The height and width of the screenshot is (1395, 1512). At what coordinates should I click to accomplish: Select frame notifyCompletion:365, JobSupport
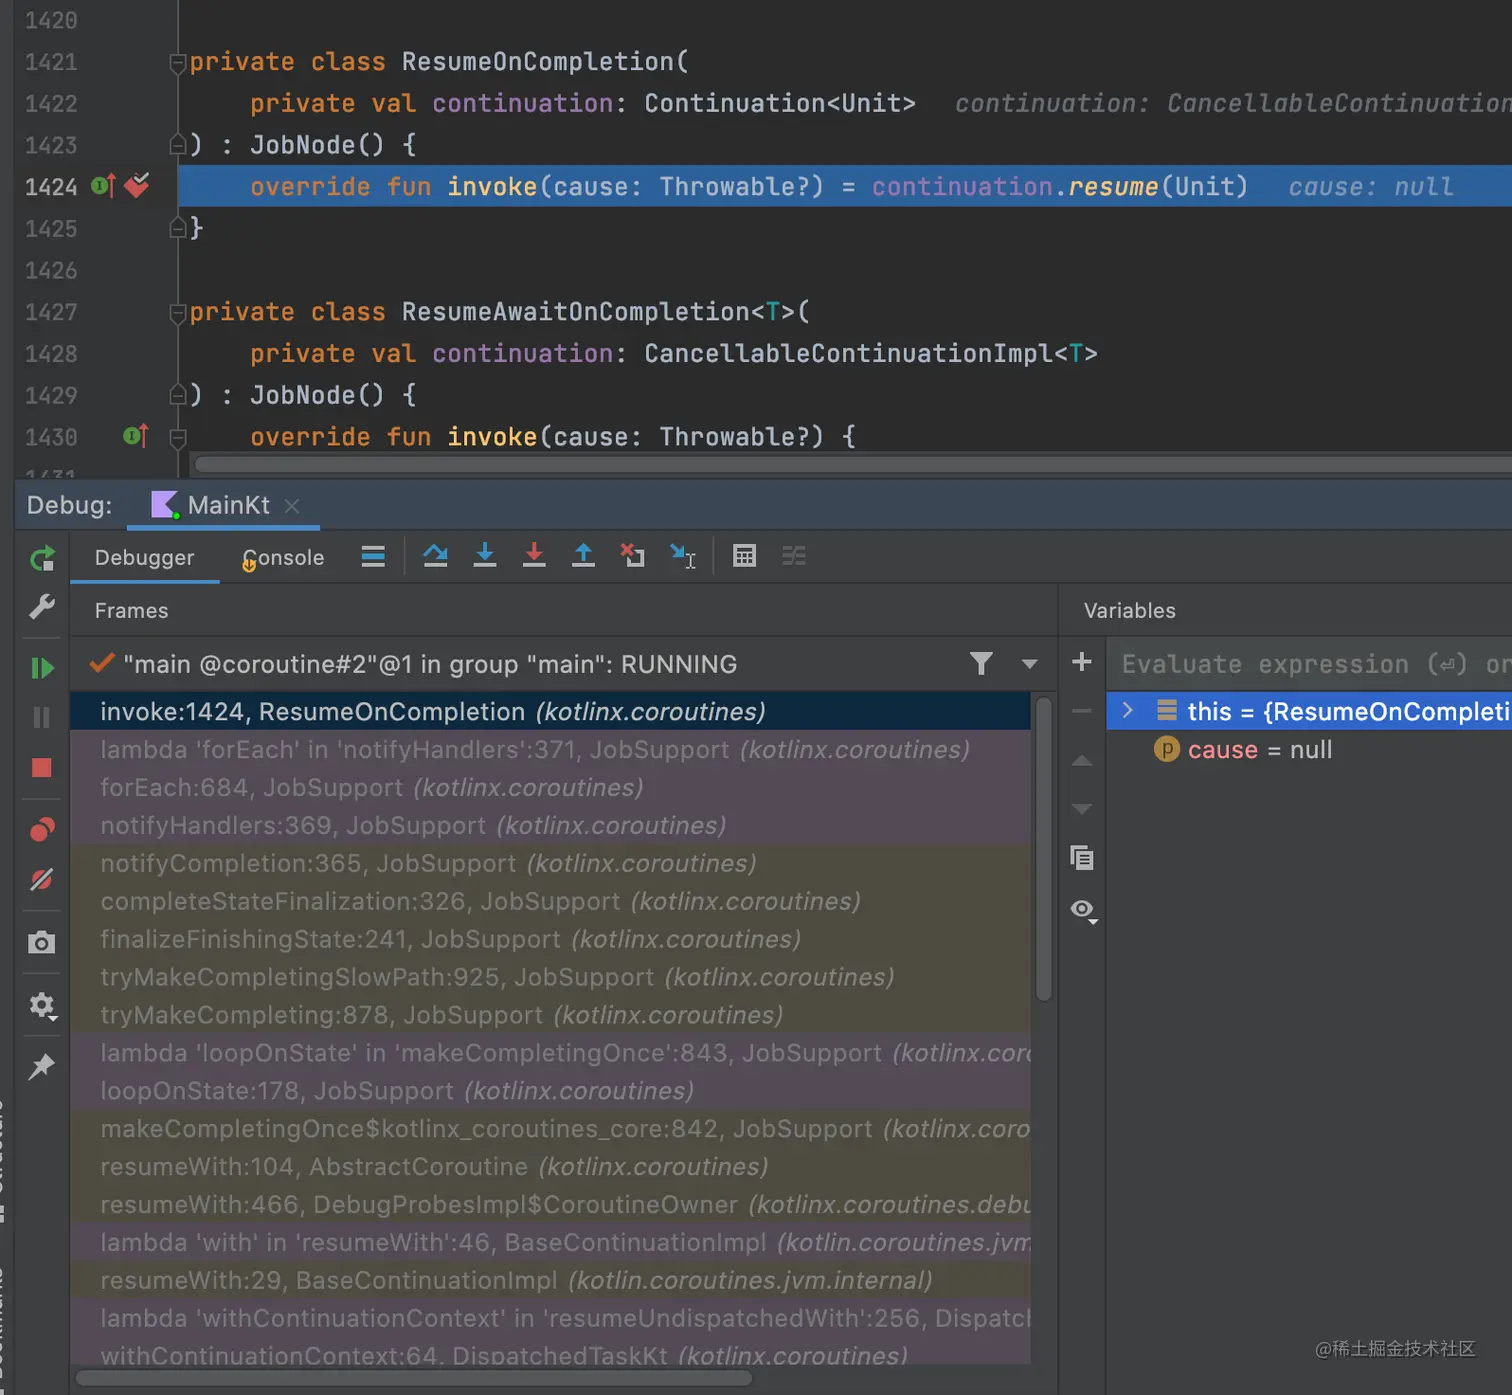[550, 864]
